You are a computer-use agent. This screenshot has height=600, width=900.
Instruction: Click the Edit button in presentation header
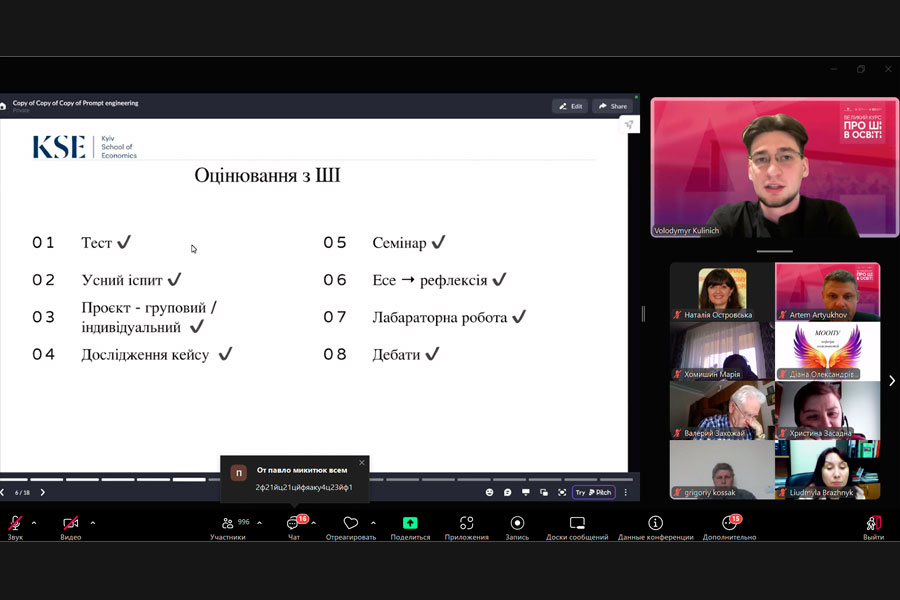tap(570, 106)
